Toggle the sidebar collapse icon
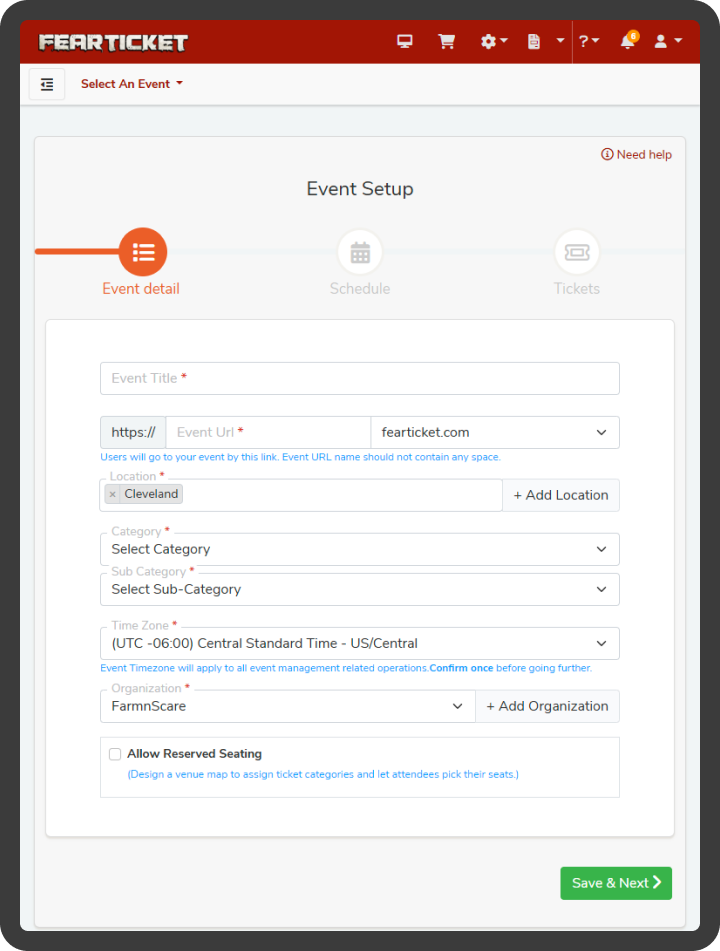The image size is (720, 951). pos(47,85)
